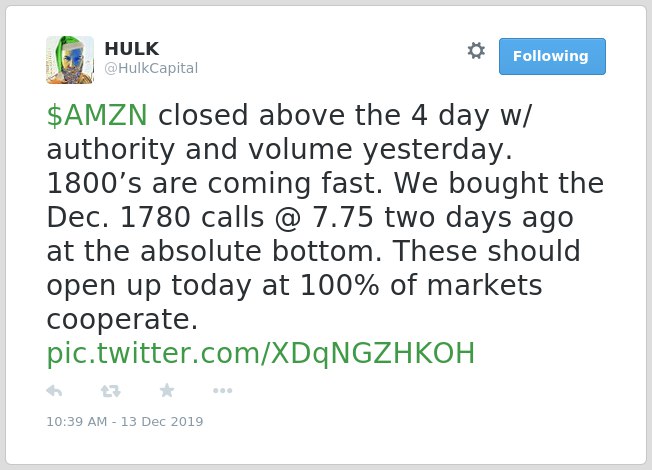This screenshot has height=470, width=652.
Task: Retweet the $AMZN tweet
Action: pos(111,391)
